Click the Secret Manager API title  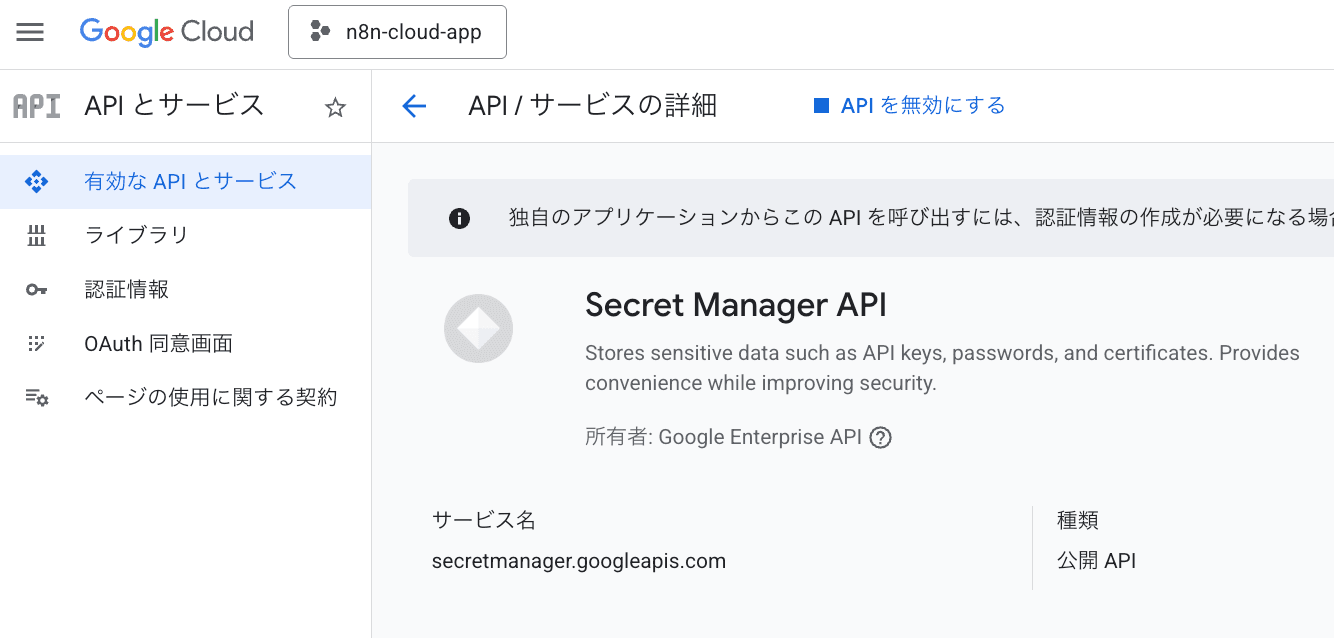point(735,305)
